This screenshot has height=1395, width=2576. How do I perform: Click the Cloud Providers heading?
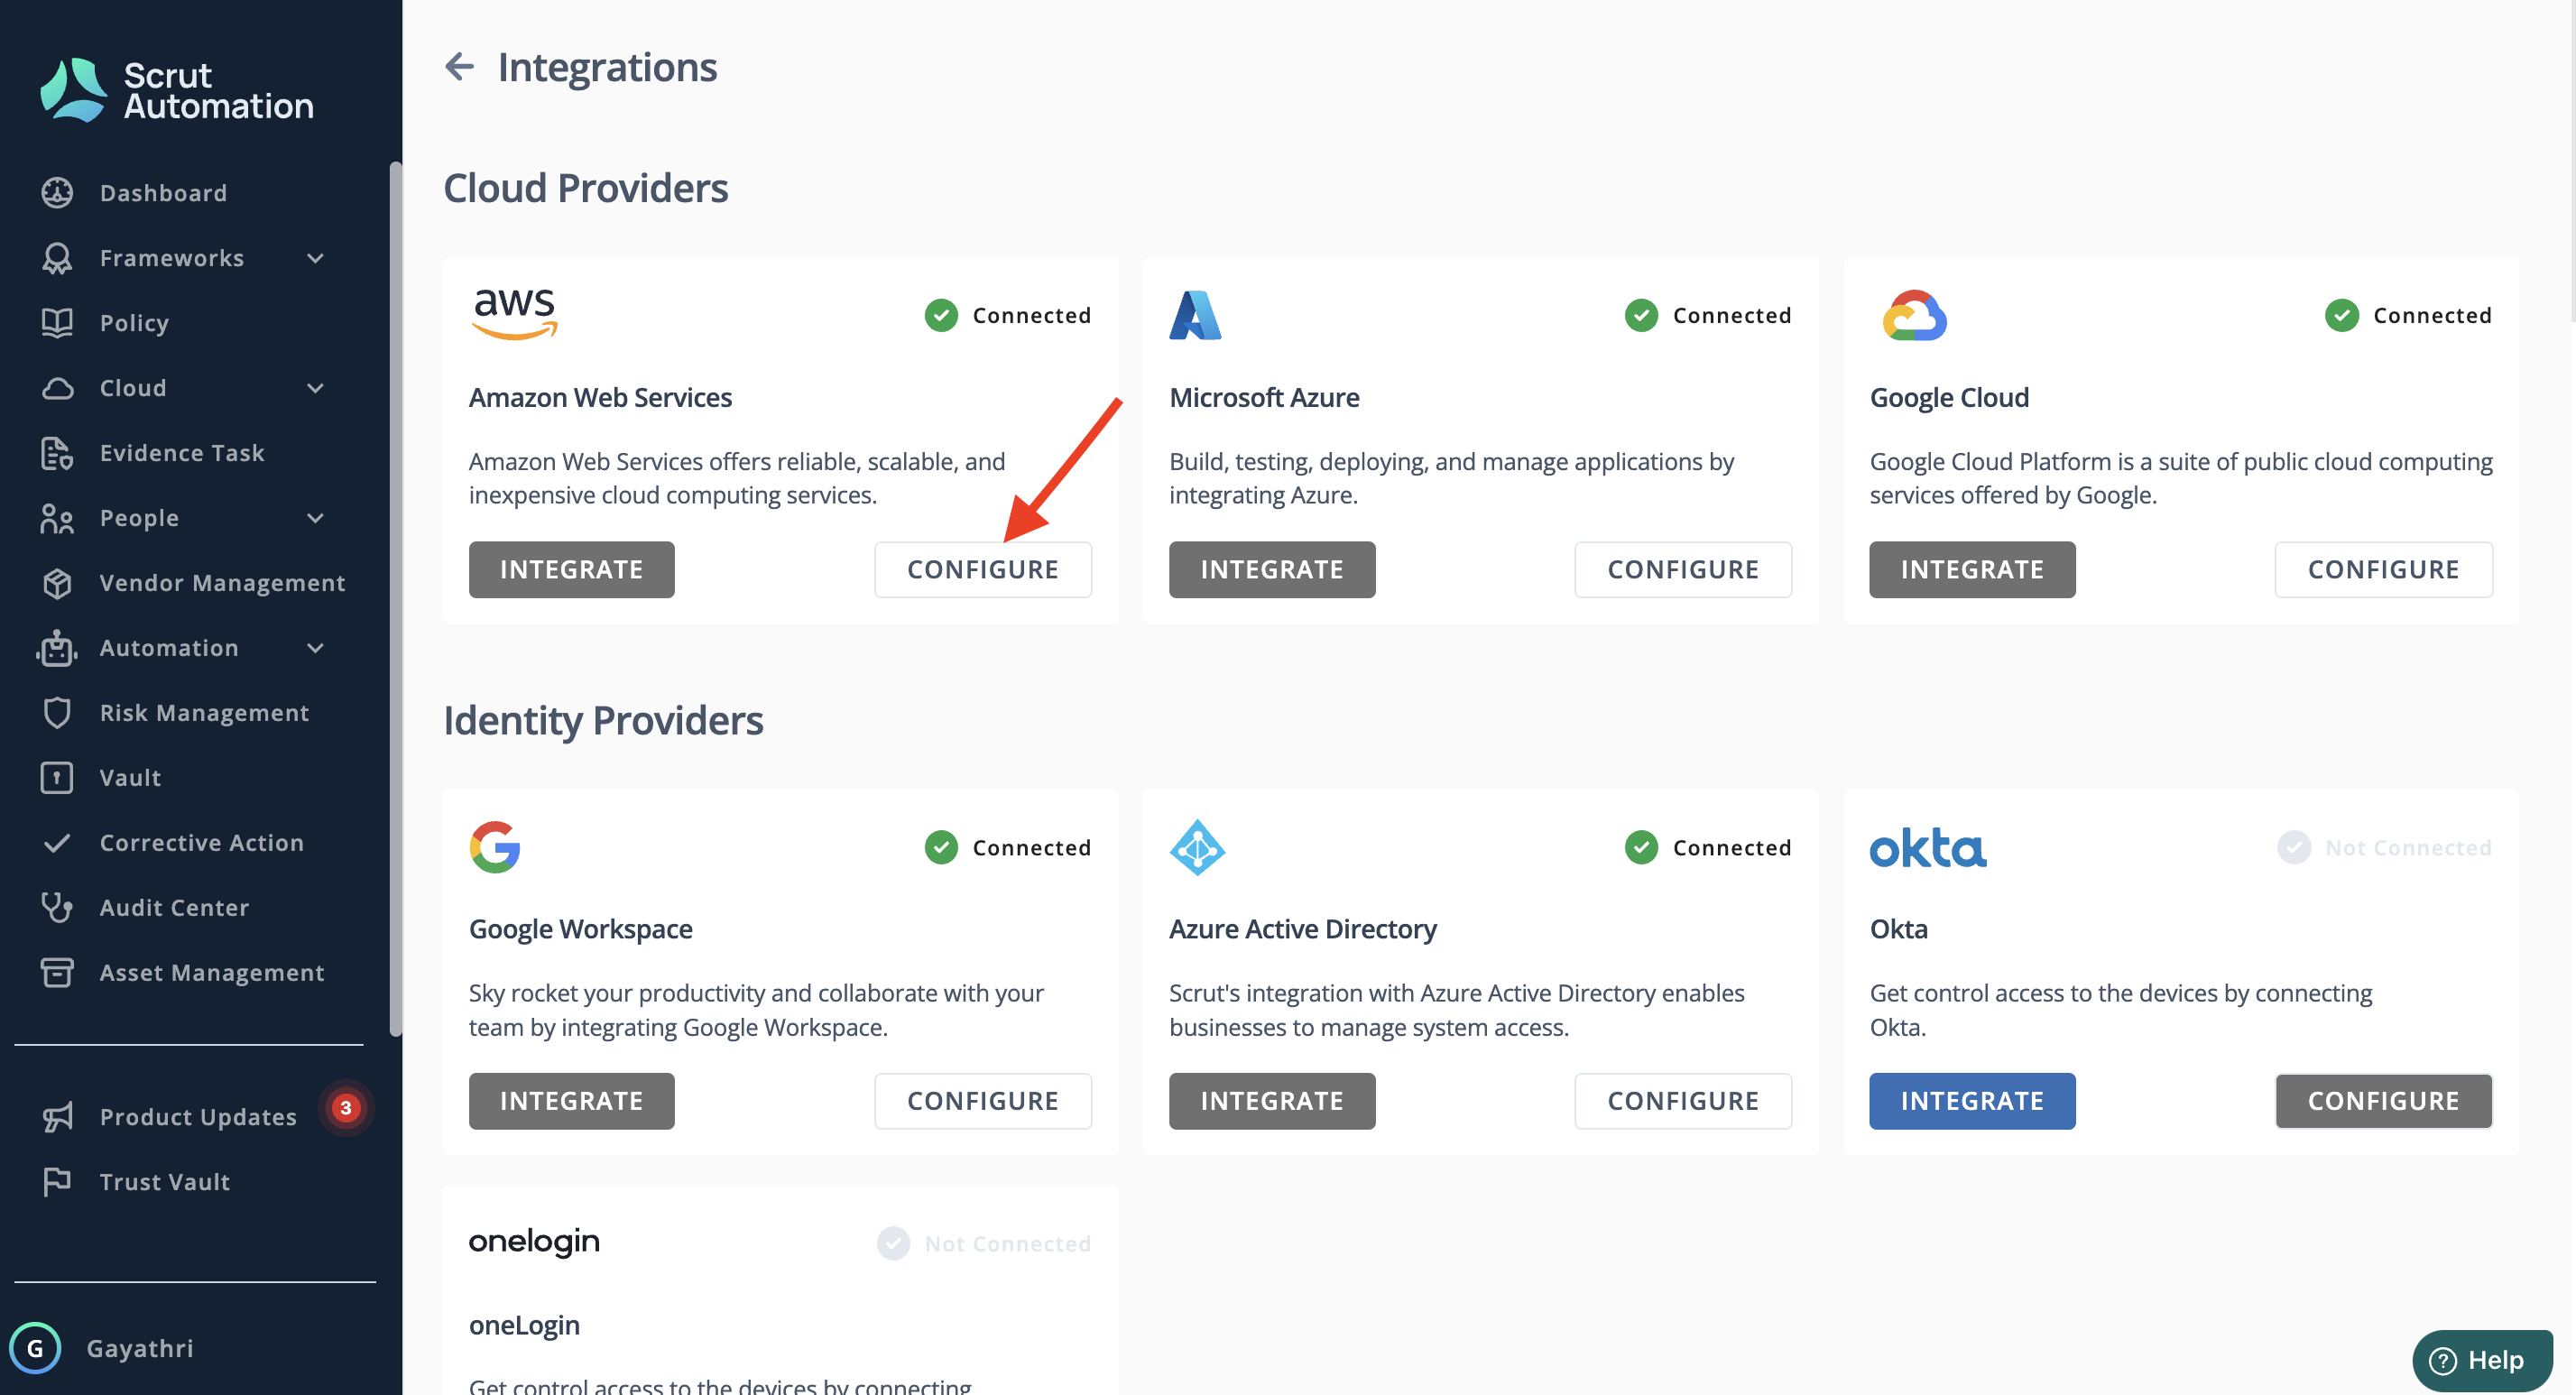click(x=586, y=188)
